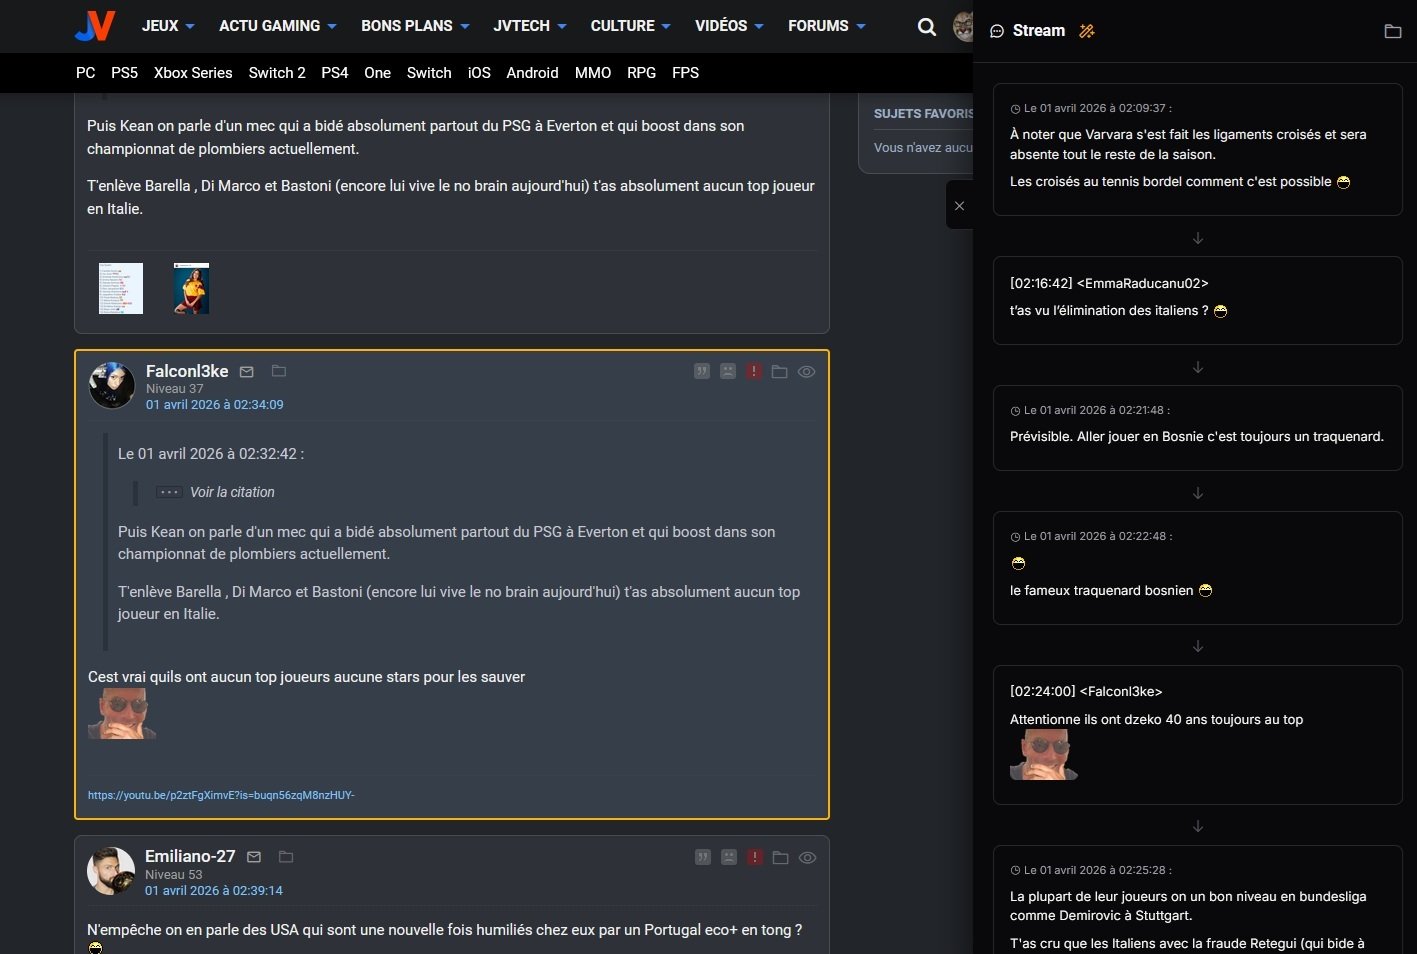Go to the JV site logo homepage

tap(95, 26)
